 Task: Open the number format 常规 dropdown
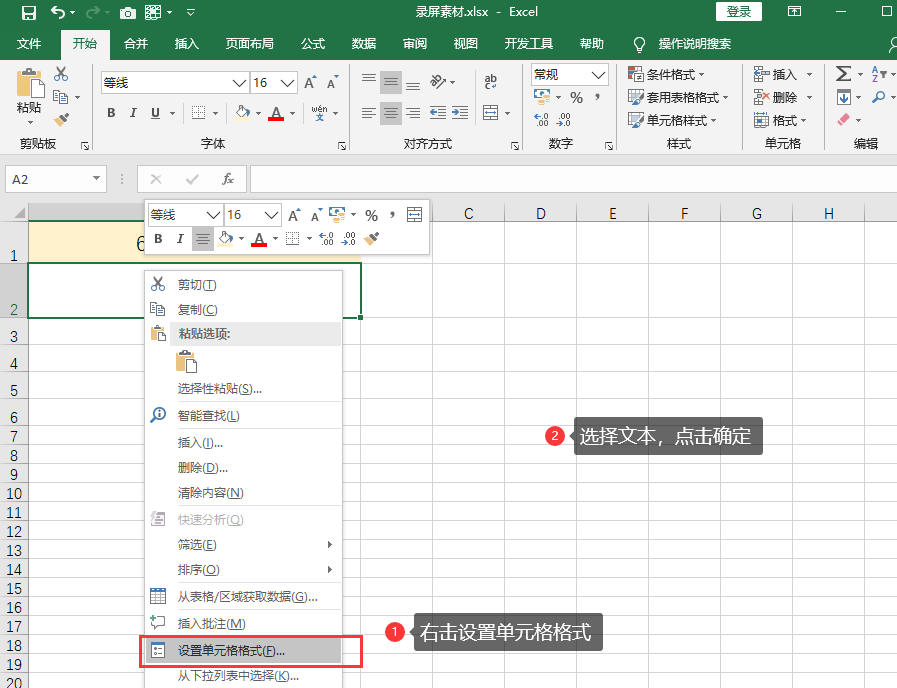[598, 75]
